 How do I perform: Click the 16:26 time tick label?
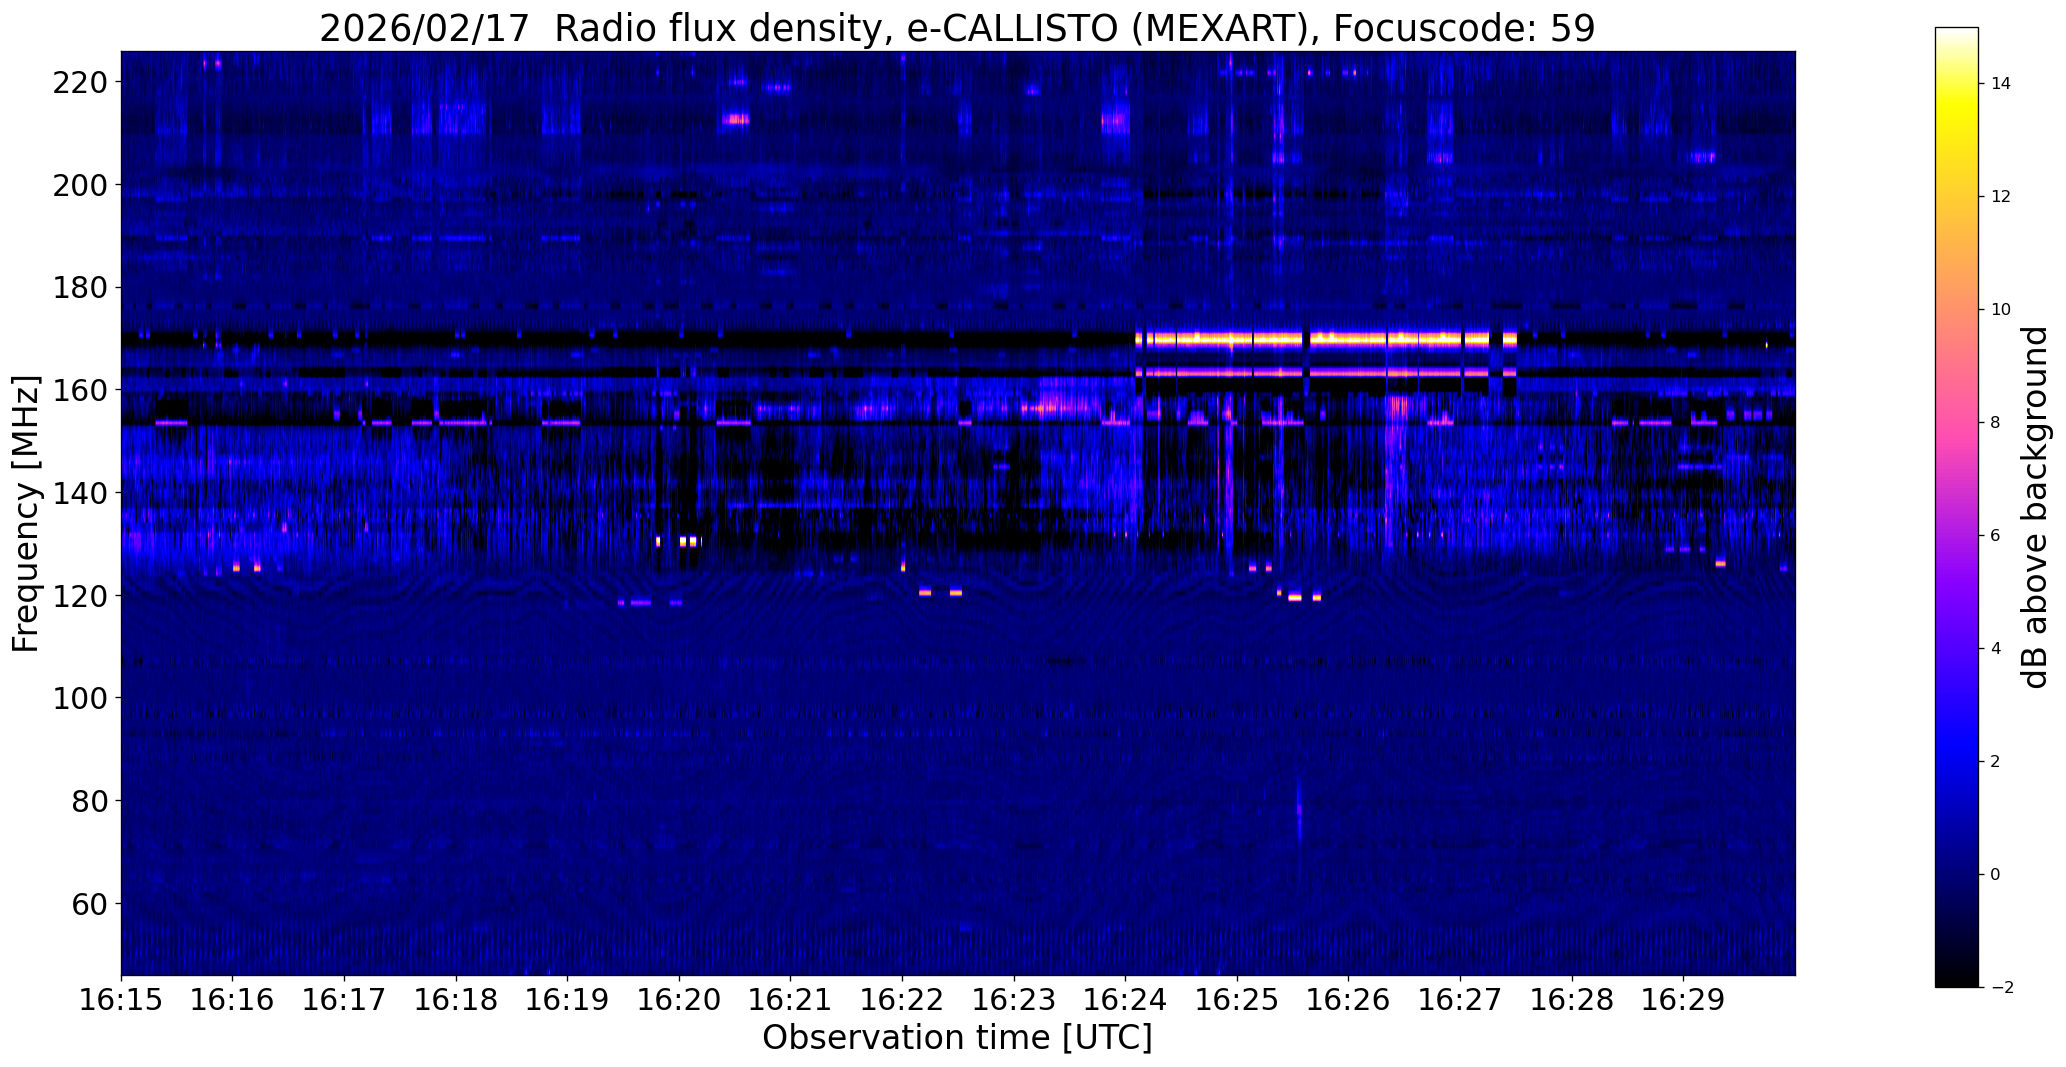pos(1349,1000)
